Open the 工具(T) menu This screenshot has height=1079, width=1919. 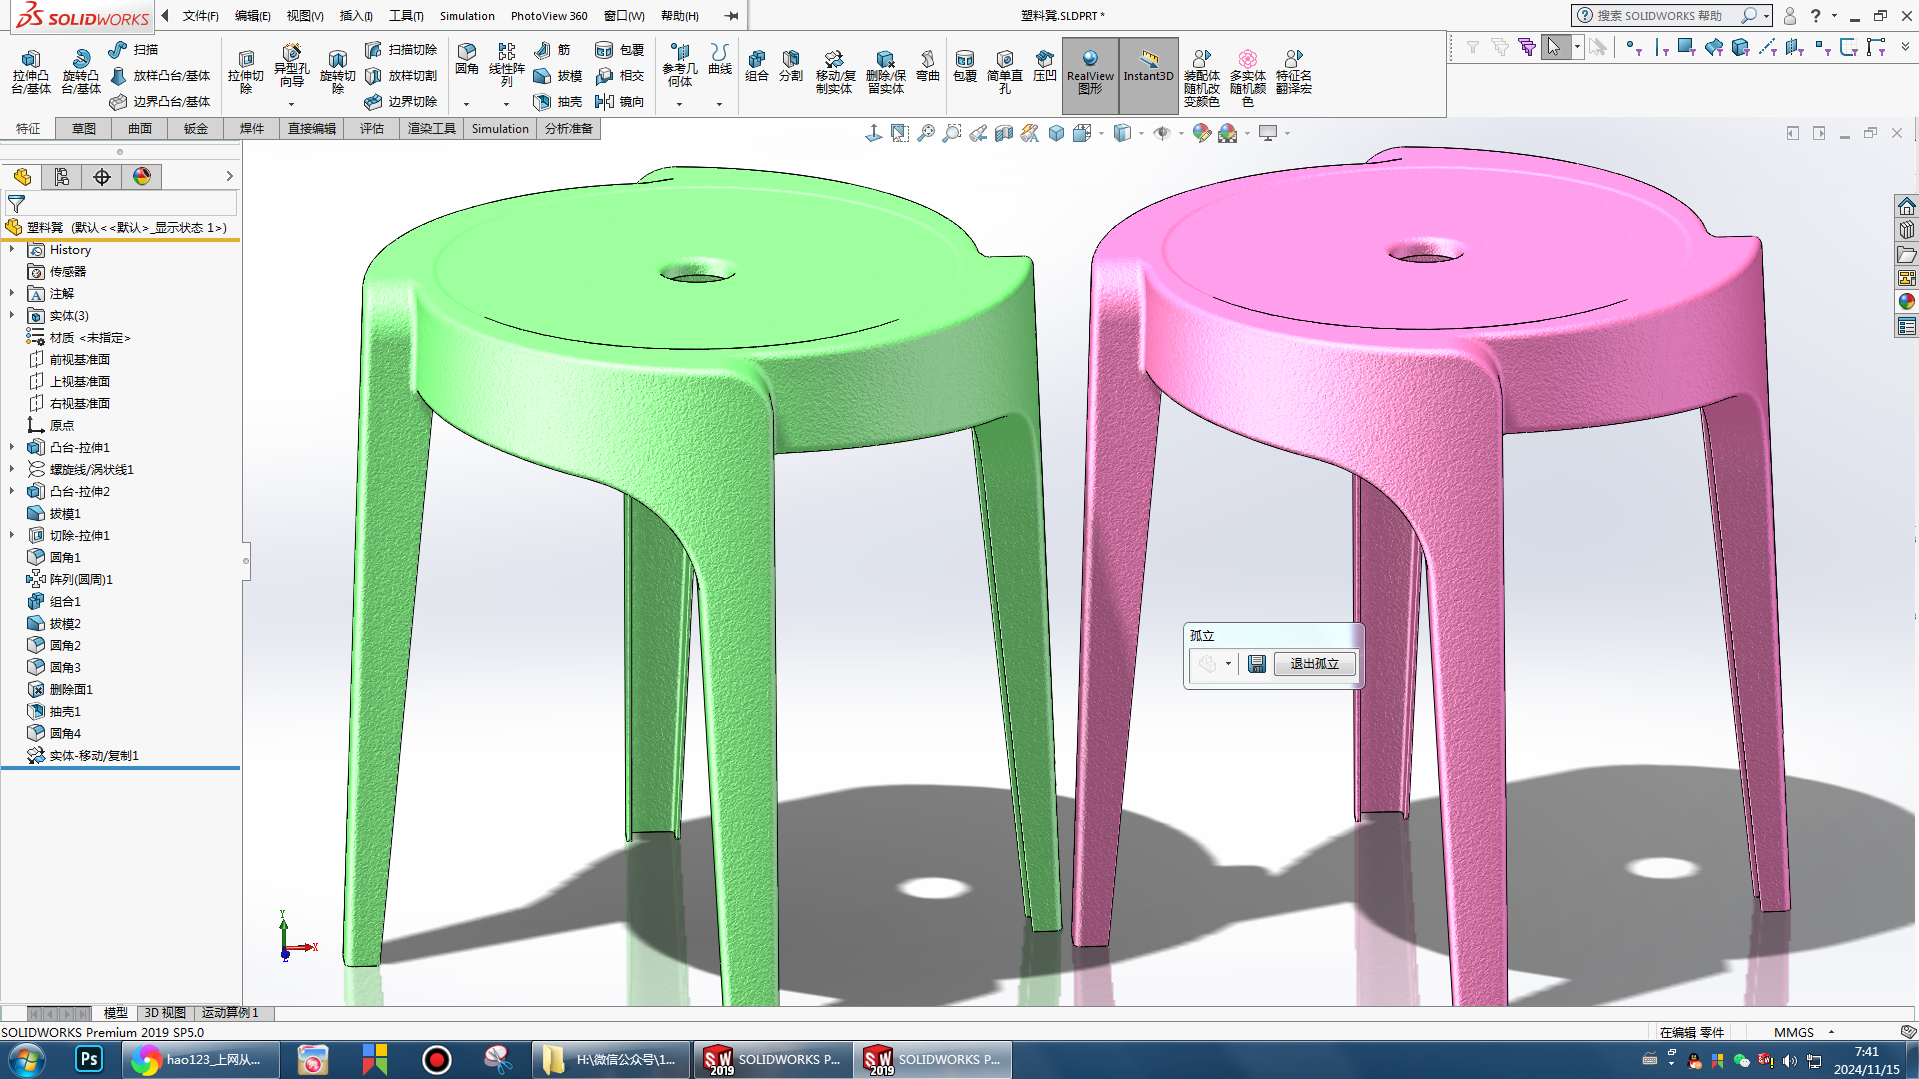click(406, 16)
